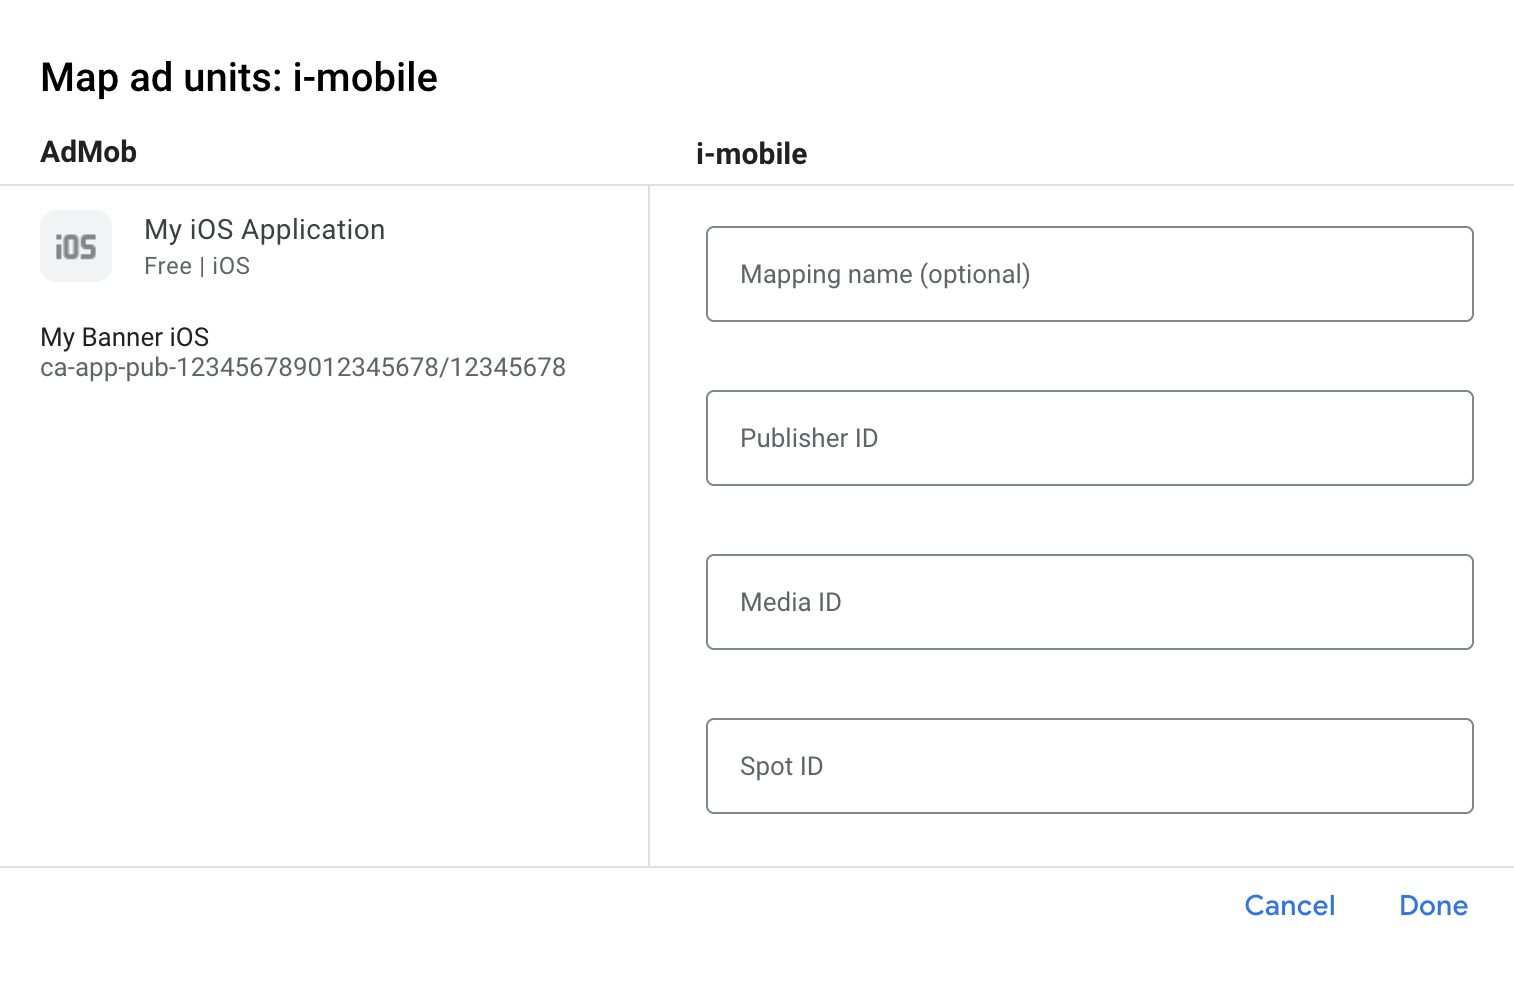The image size is (1514, 984).
Task: Select the Spot ID text field
Action: 1089,766
